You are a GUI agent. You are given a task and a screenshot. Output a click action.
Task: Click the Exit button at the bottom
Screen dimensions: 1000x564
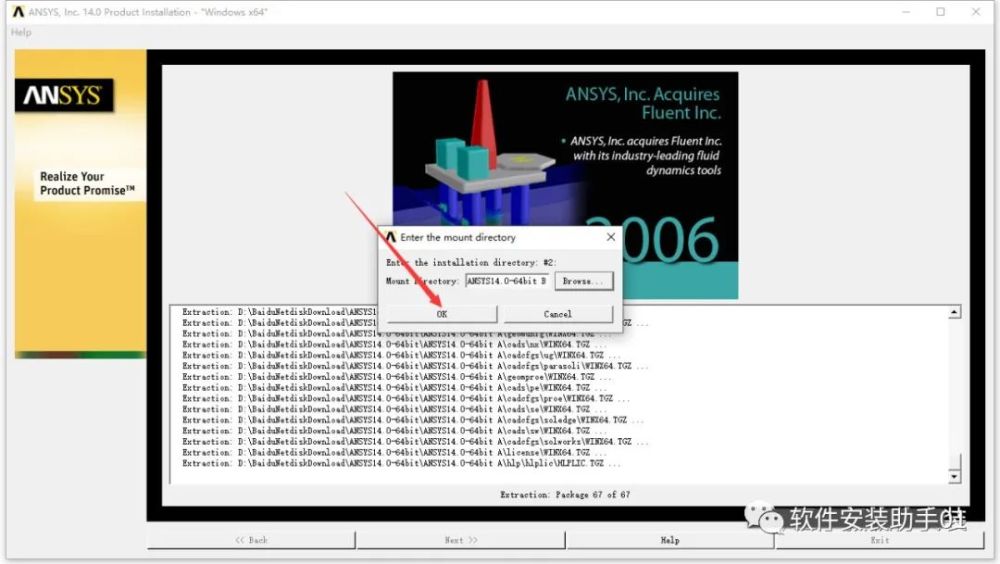click(879, 540)
